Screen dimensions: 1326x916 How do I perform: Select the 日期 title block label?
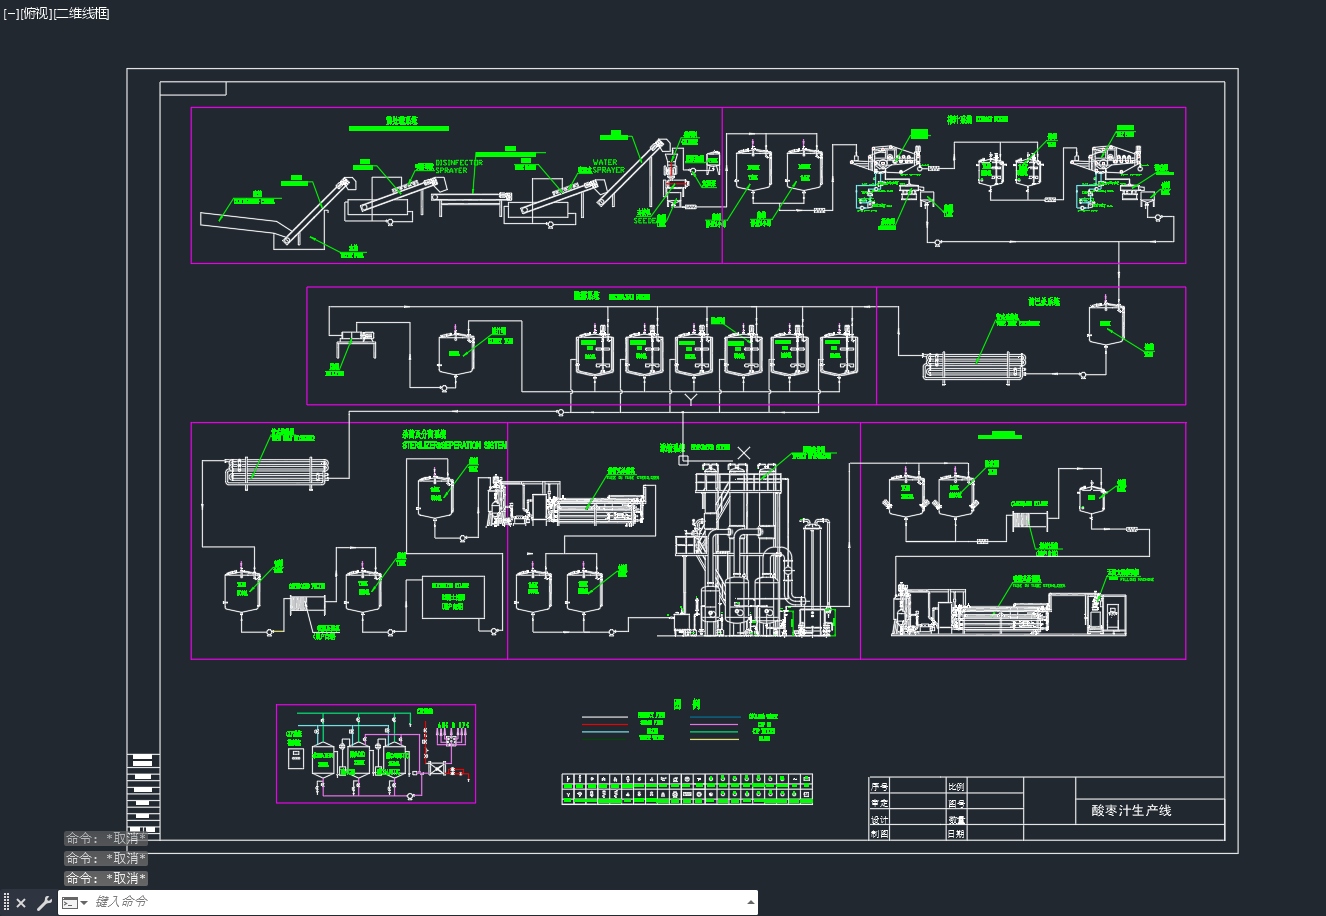tap(957, 834)
